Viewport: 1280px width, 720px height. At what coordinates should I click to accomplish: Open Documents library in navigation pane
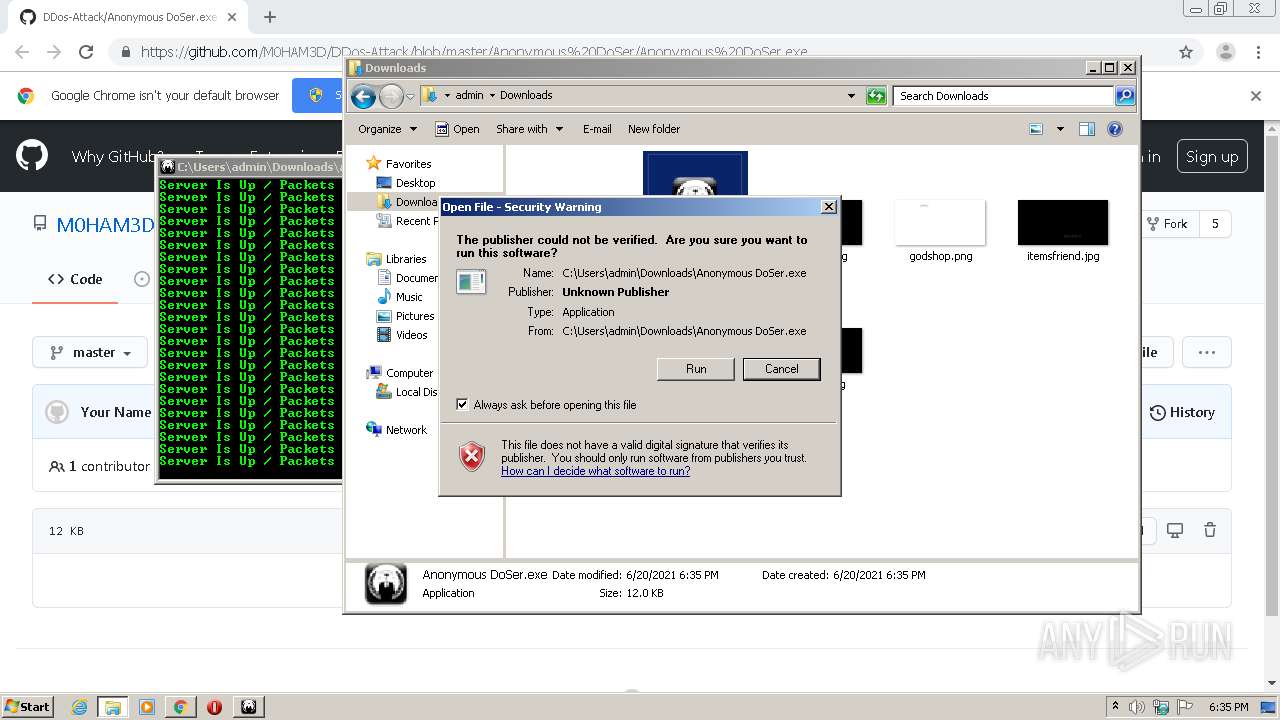tap(407, 278)
